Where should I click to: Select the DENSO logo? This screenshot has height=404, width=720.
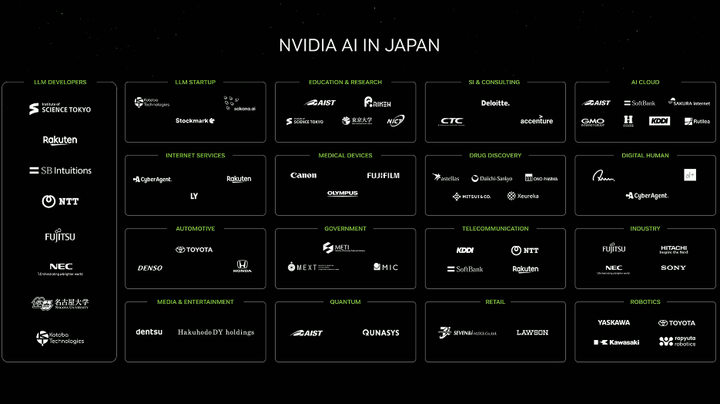point(150,268)
